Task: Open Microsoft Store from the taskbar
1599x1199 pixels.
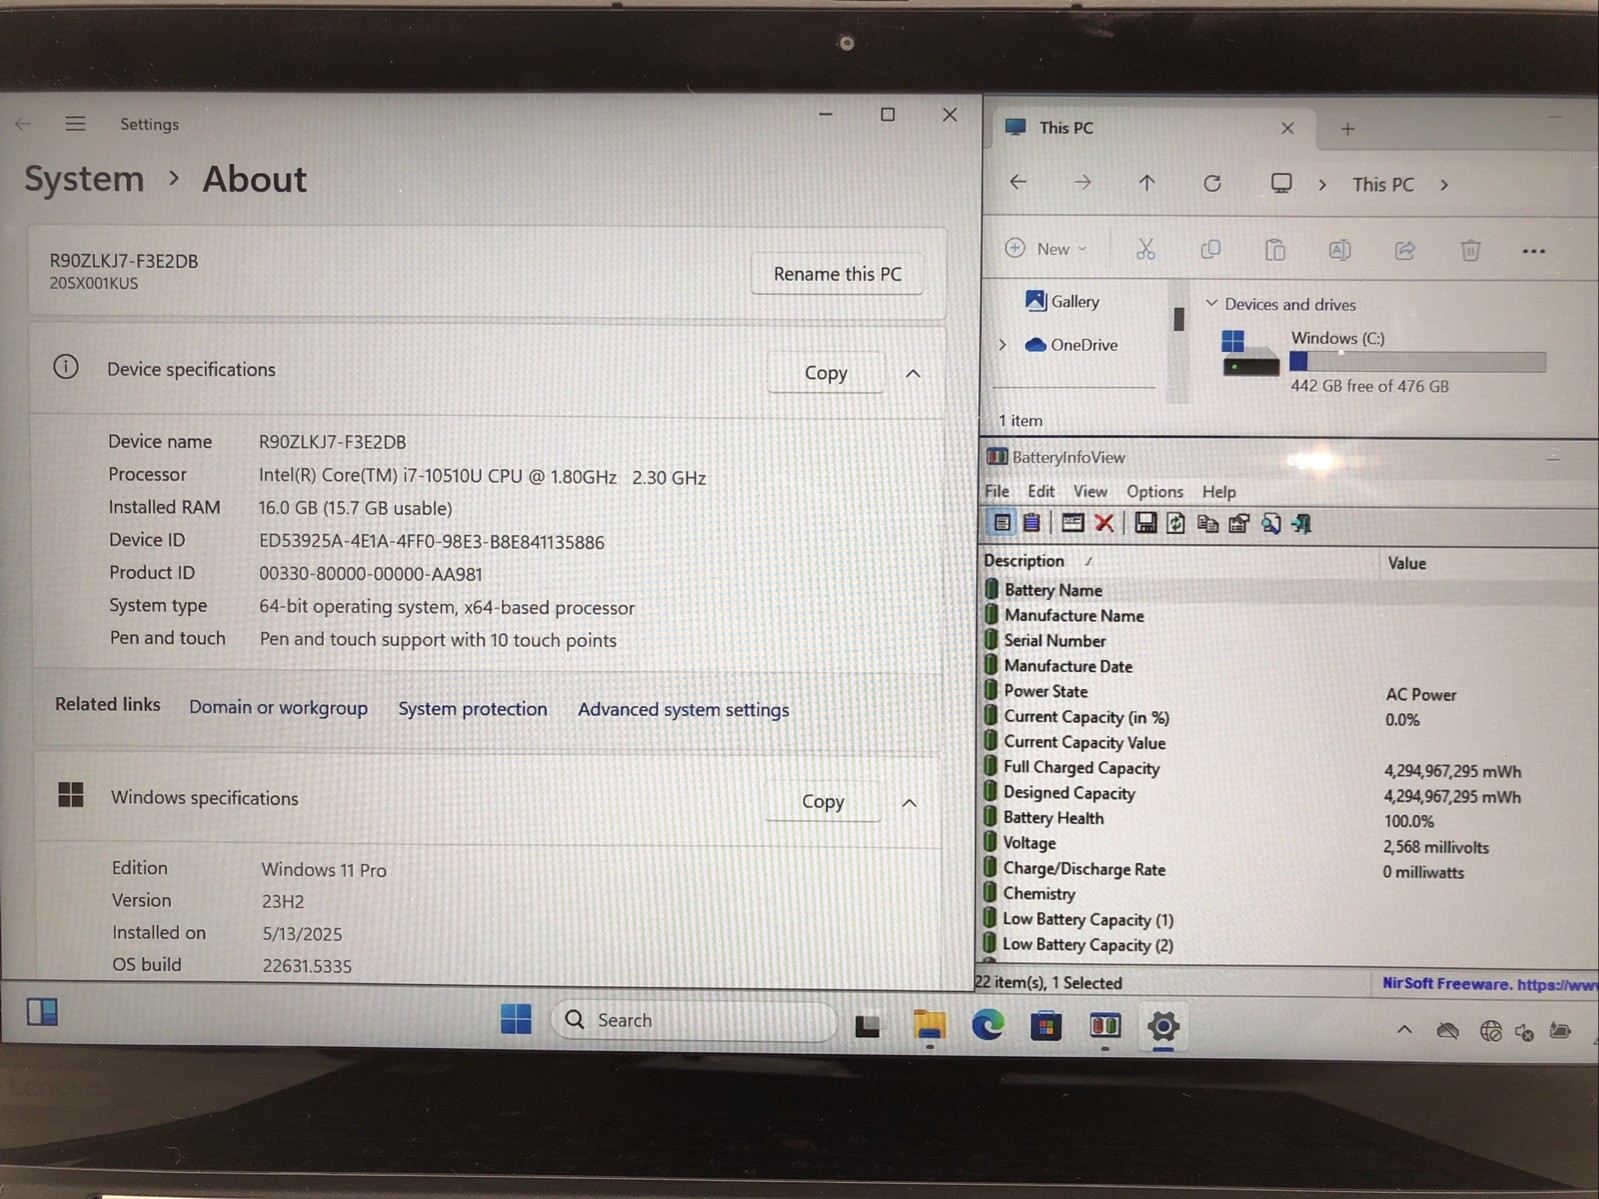Action: pyautogui.click(x=1046, y=1026)
